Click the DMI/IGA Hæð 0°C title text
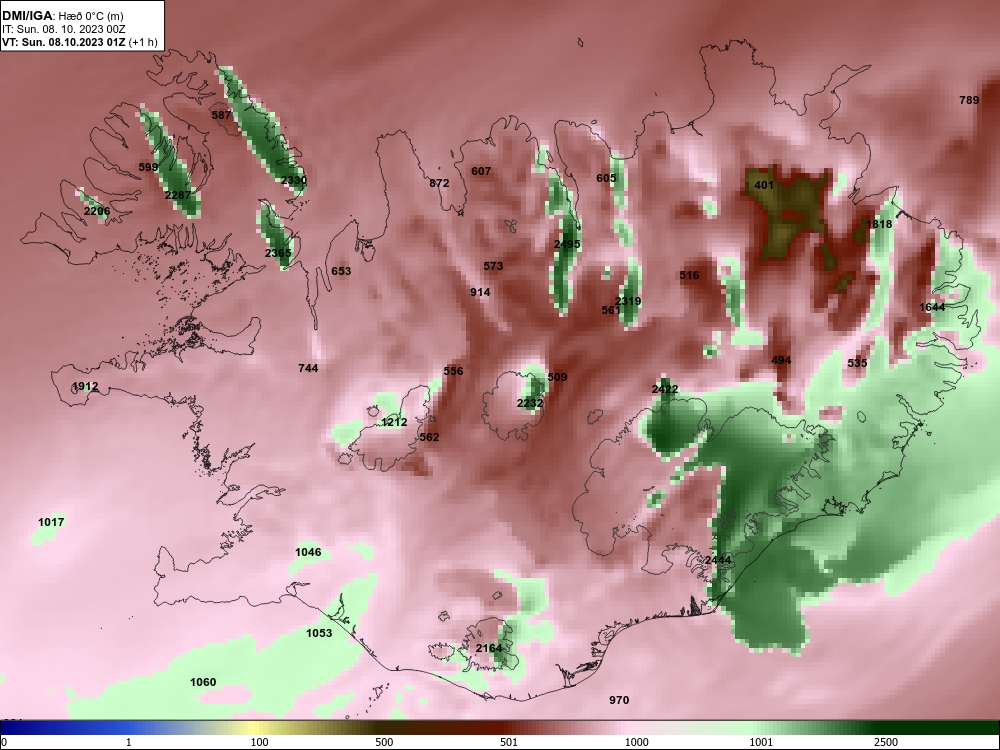This screenshot has width=1000, height=750. [x=62, y=16]
